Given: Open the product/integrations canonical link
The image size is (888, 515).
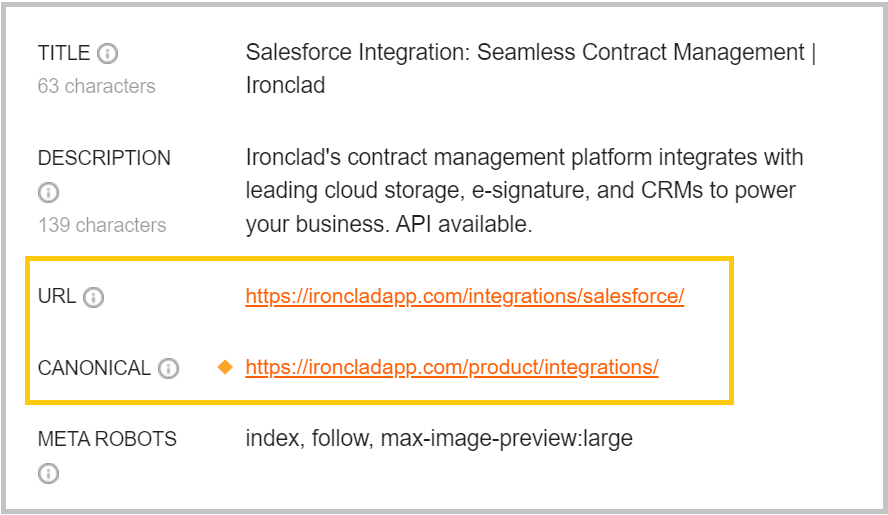Looking at the screenshot, I should pos(451,368).
